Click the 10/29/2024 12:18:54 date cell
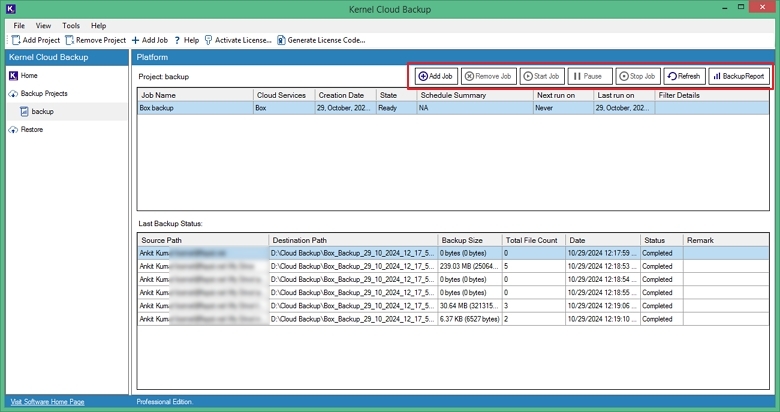Screen dimensions: 780x412 [x=603, y=280]
